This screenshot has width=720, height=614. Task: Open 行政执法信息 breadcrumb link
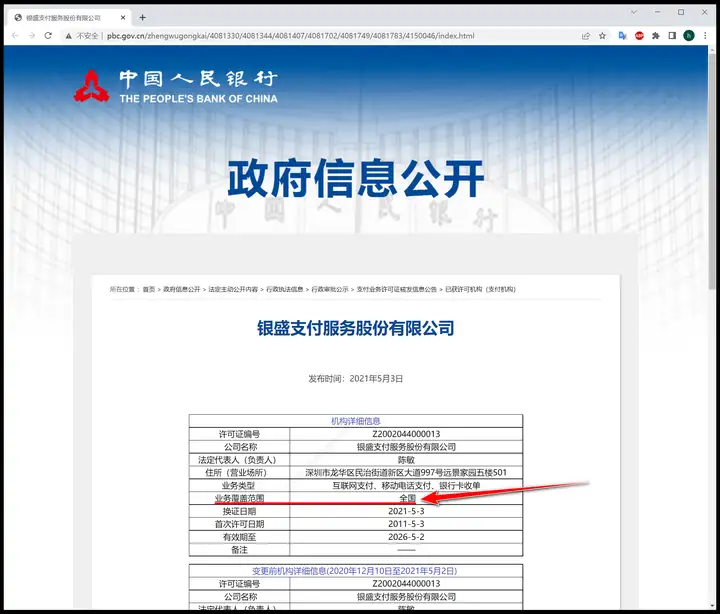[x=285, y=289]
